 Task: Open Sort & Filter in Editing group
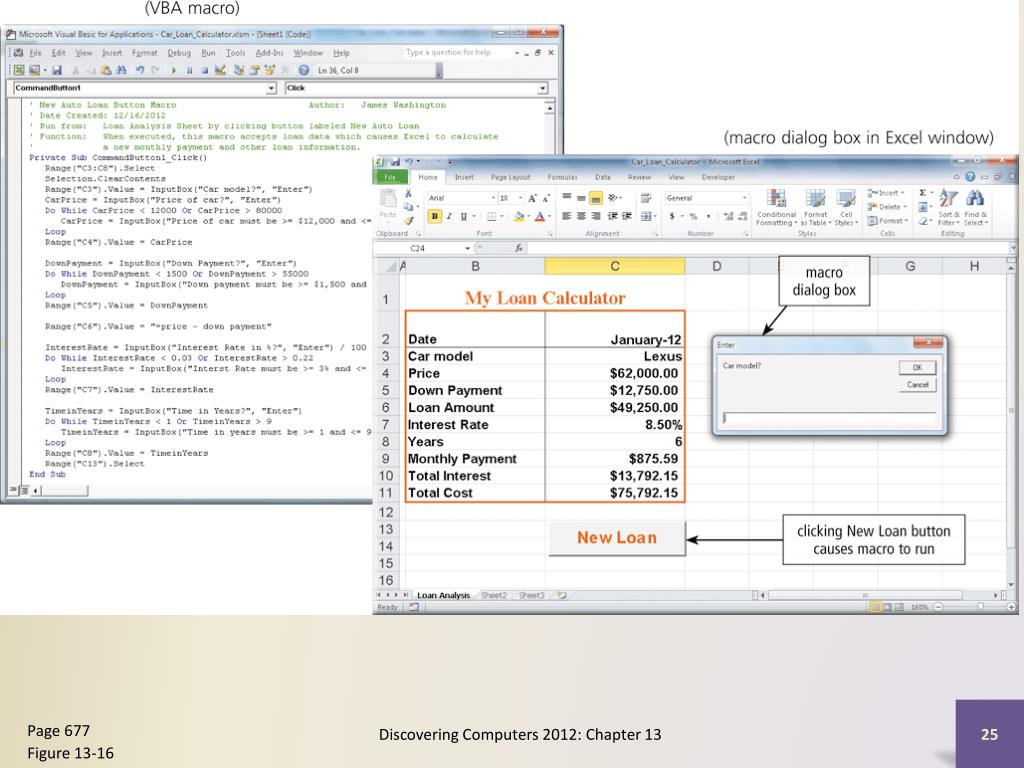click(x=948, y=208)
